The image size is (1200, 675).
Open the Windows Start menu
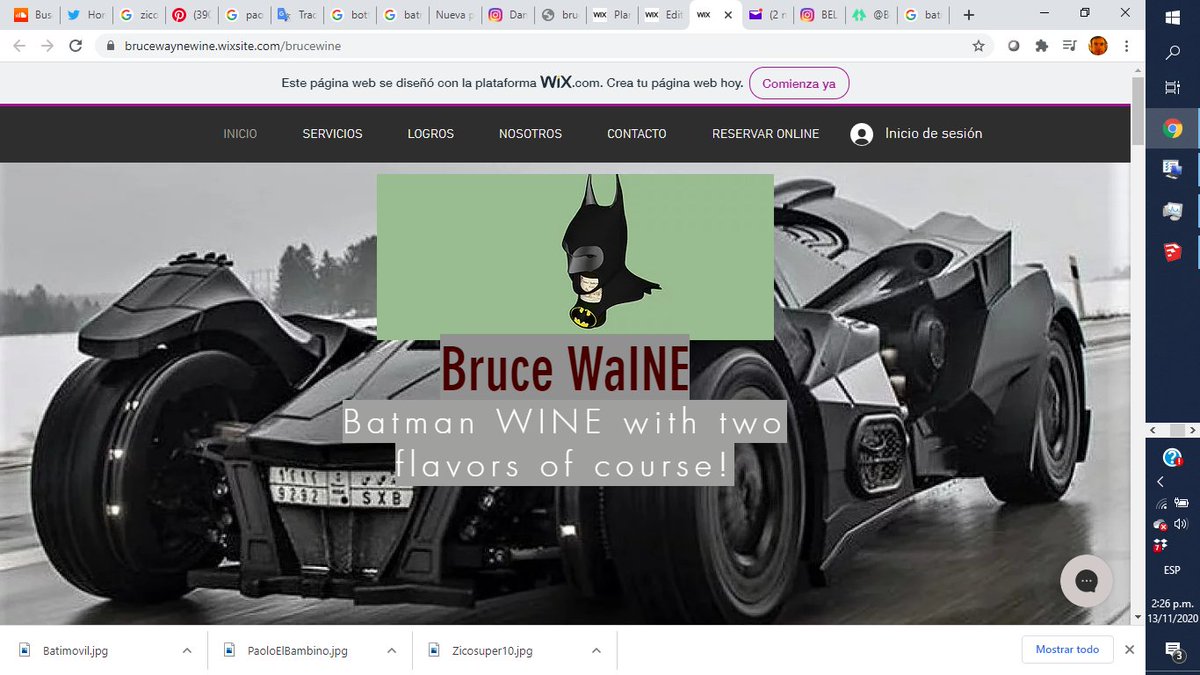click(1172, 17)
